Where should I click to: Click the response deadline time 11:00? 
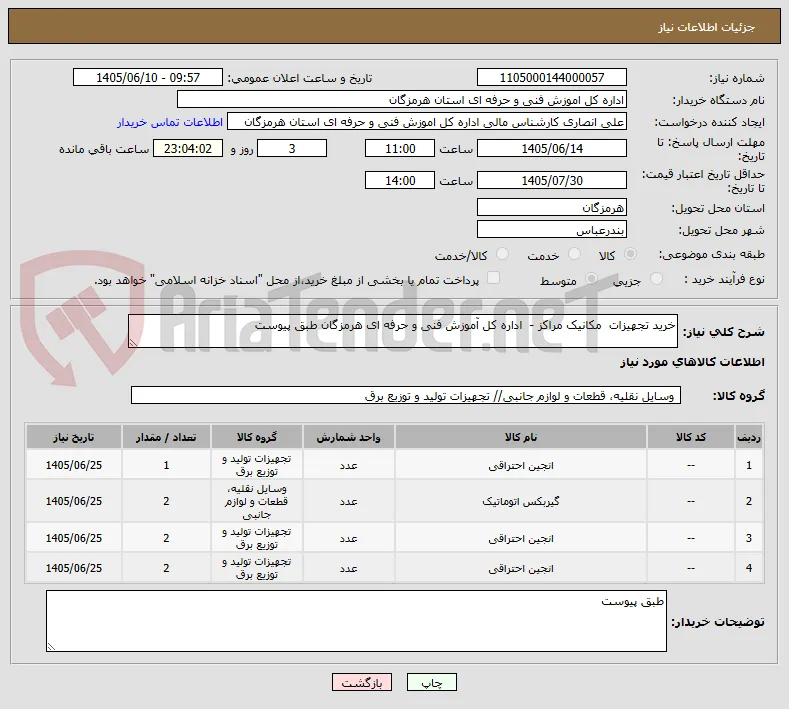(x=400, y=148)
